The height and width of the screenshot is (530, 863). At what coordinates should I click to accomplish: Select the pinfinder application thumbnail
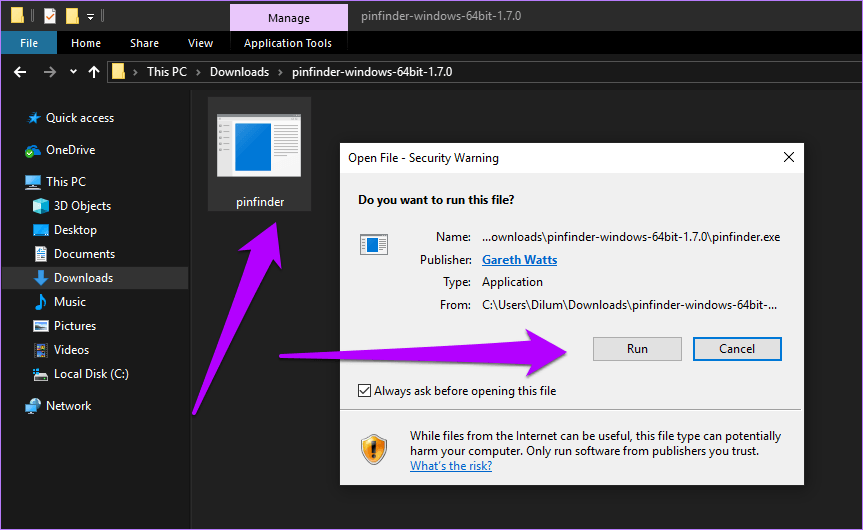point(259,154)
